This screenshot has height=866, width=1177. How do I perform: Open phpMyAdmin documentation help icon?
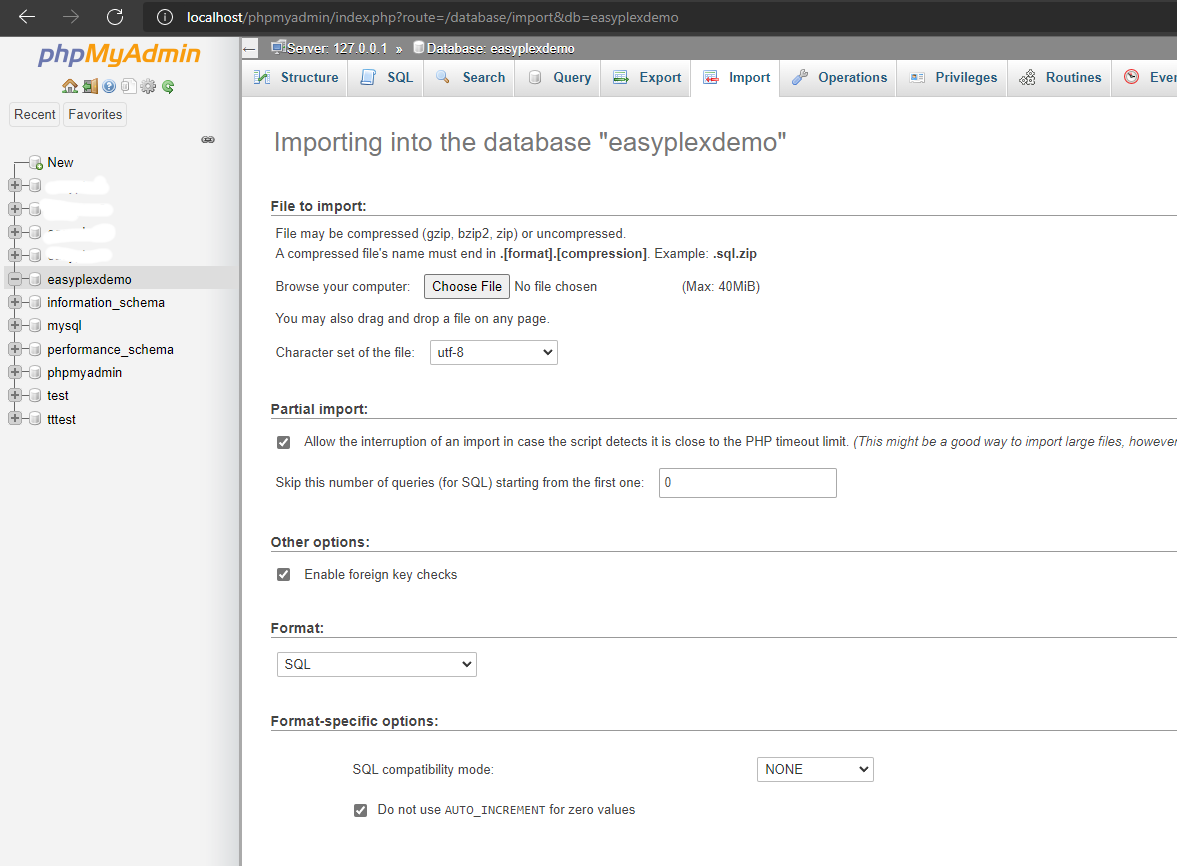click(109, 87)
